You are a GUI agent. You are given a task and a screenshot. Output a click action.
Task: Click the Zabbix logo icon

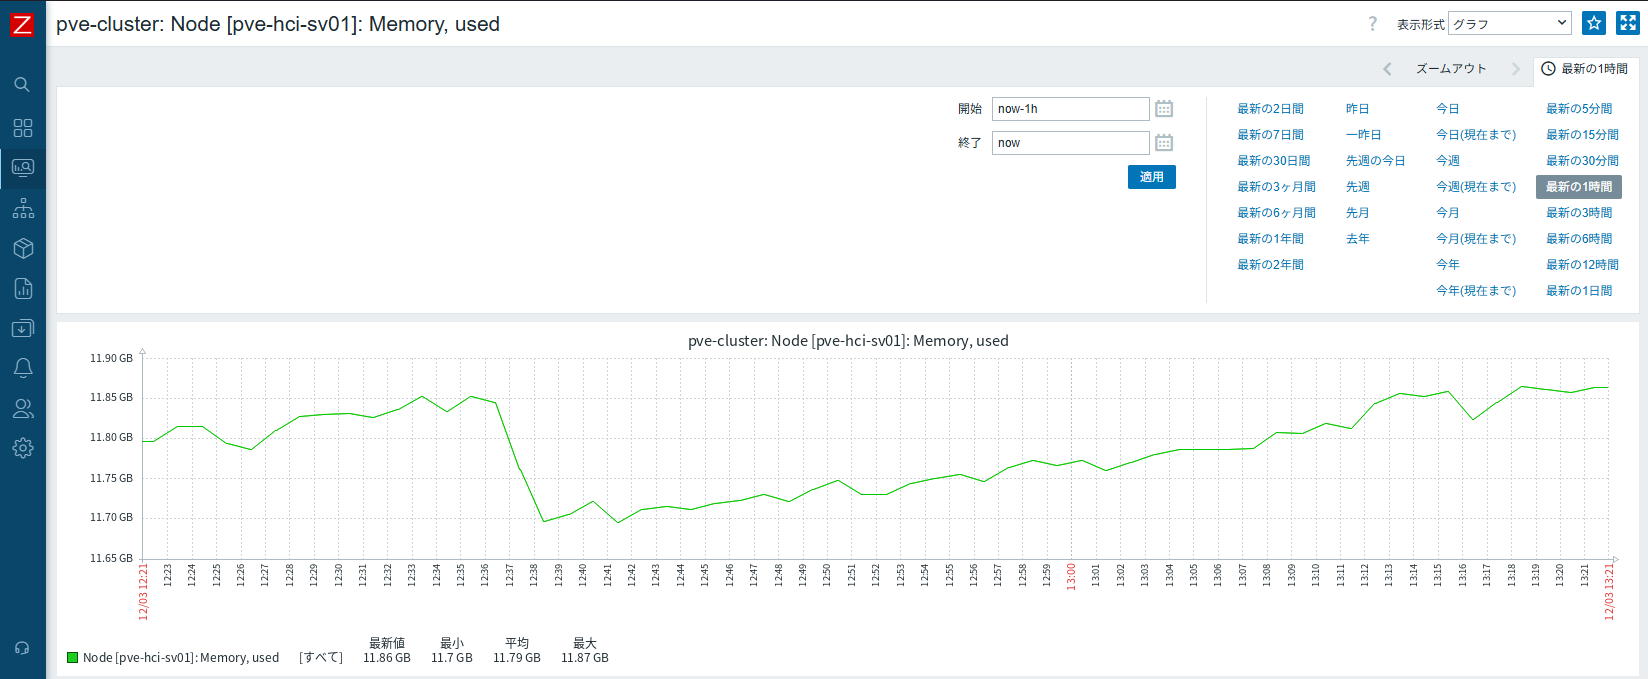pyautogui.click(x=22, y=24)
